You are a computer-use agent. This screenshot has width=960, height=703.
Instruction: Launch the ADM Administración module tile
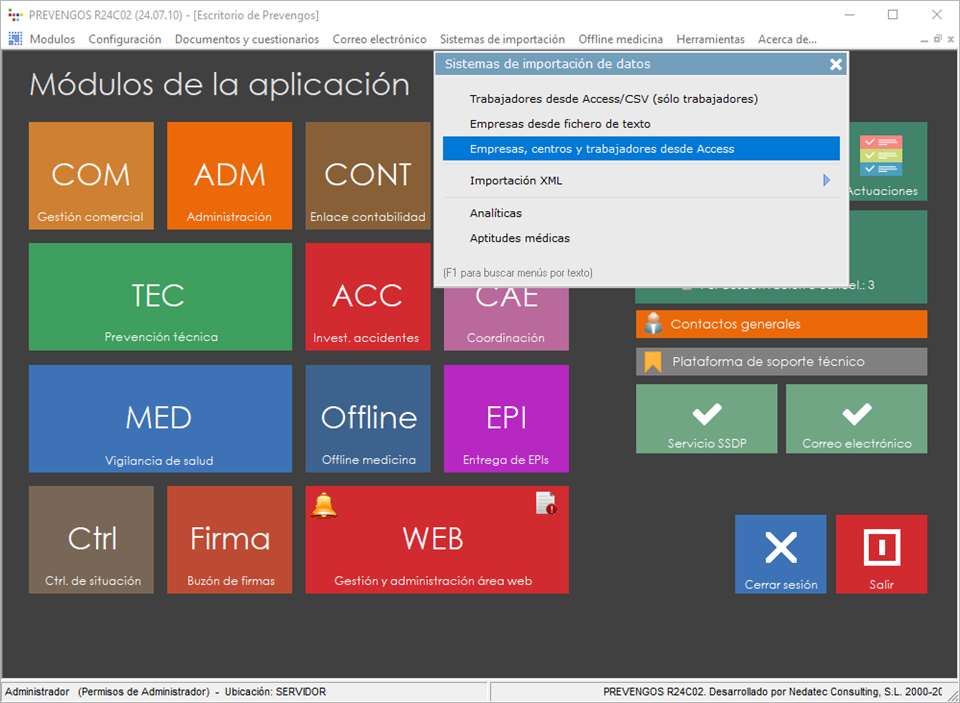[229, 176]
